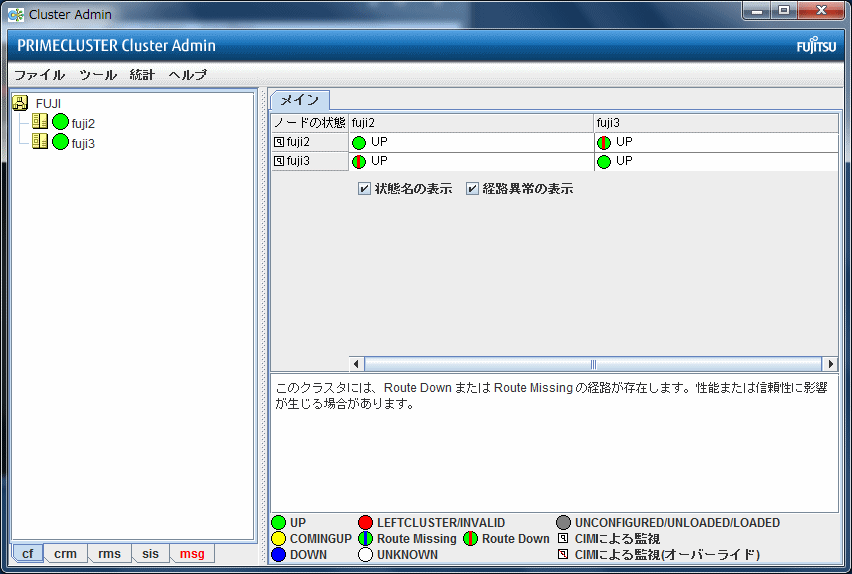The image size is (852, 574).
Task: Toggle the 状態名の表示 checkbox
Action: point(364,189)
